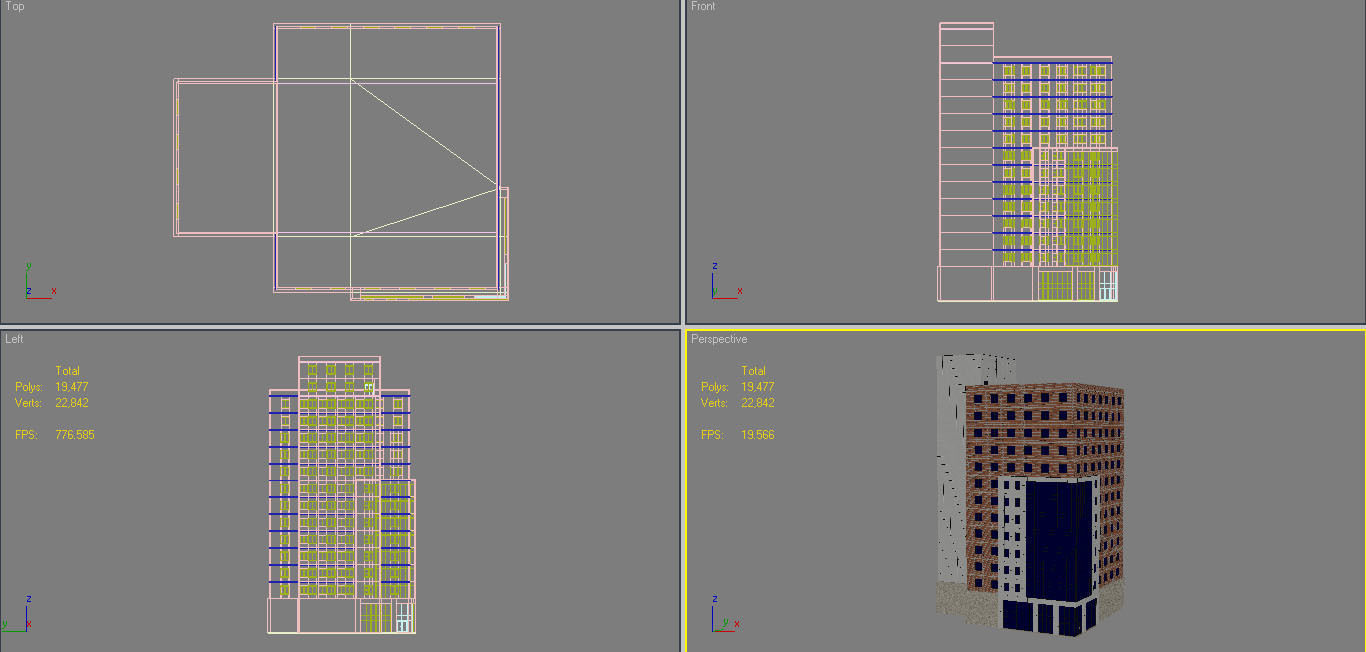Activate the Top viewport label
This screenshot has width=1366, height=652.
15,6
